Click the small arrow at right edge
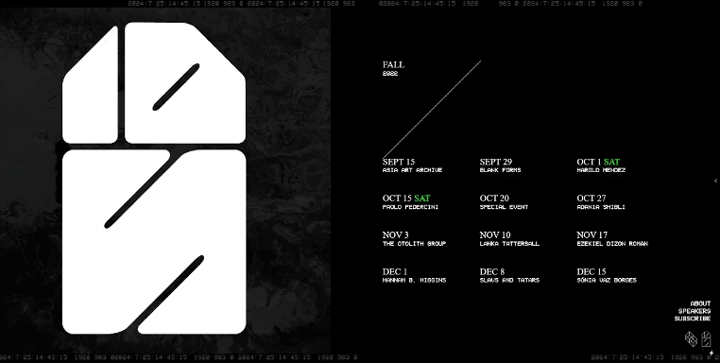The height and width of the screenshot is (363, 720). click(715, 181)
